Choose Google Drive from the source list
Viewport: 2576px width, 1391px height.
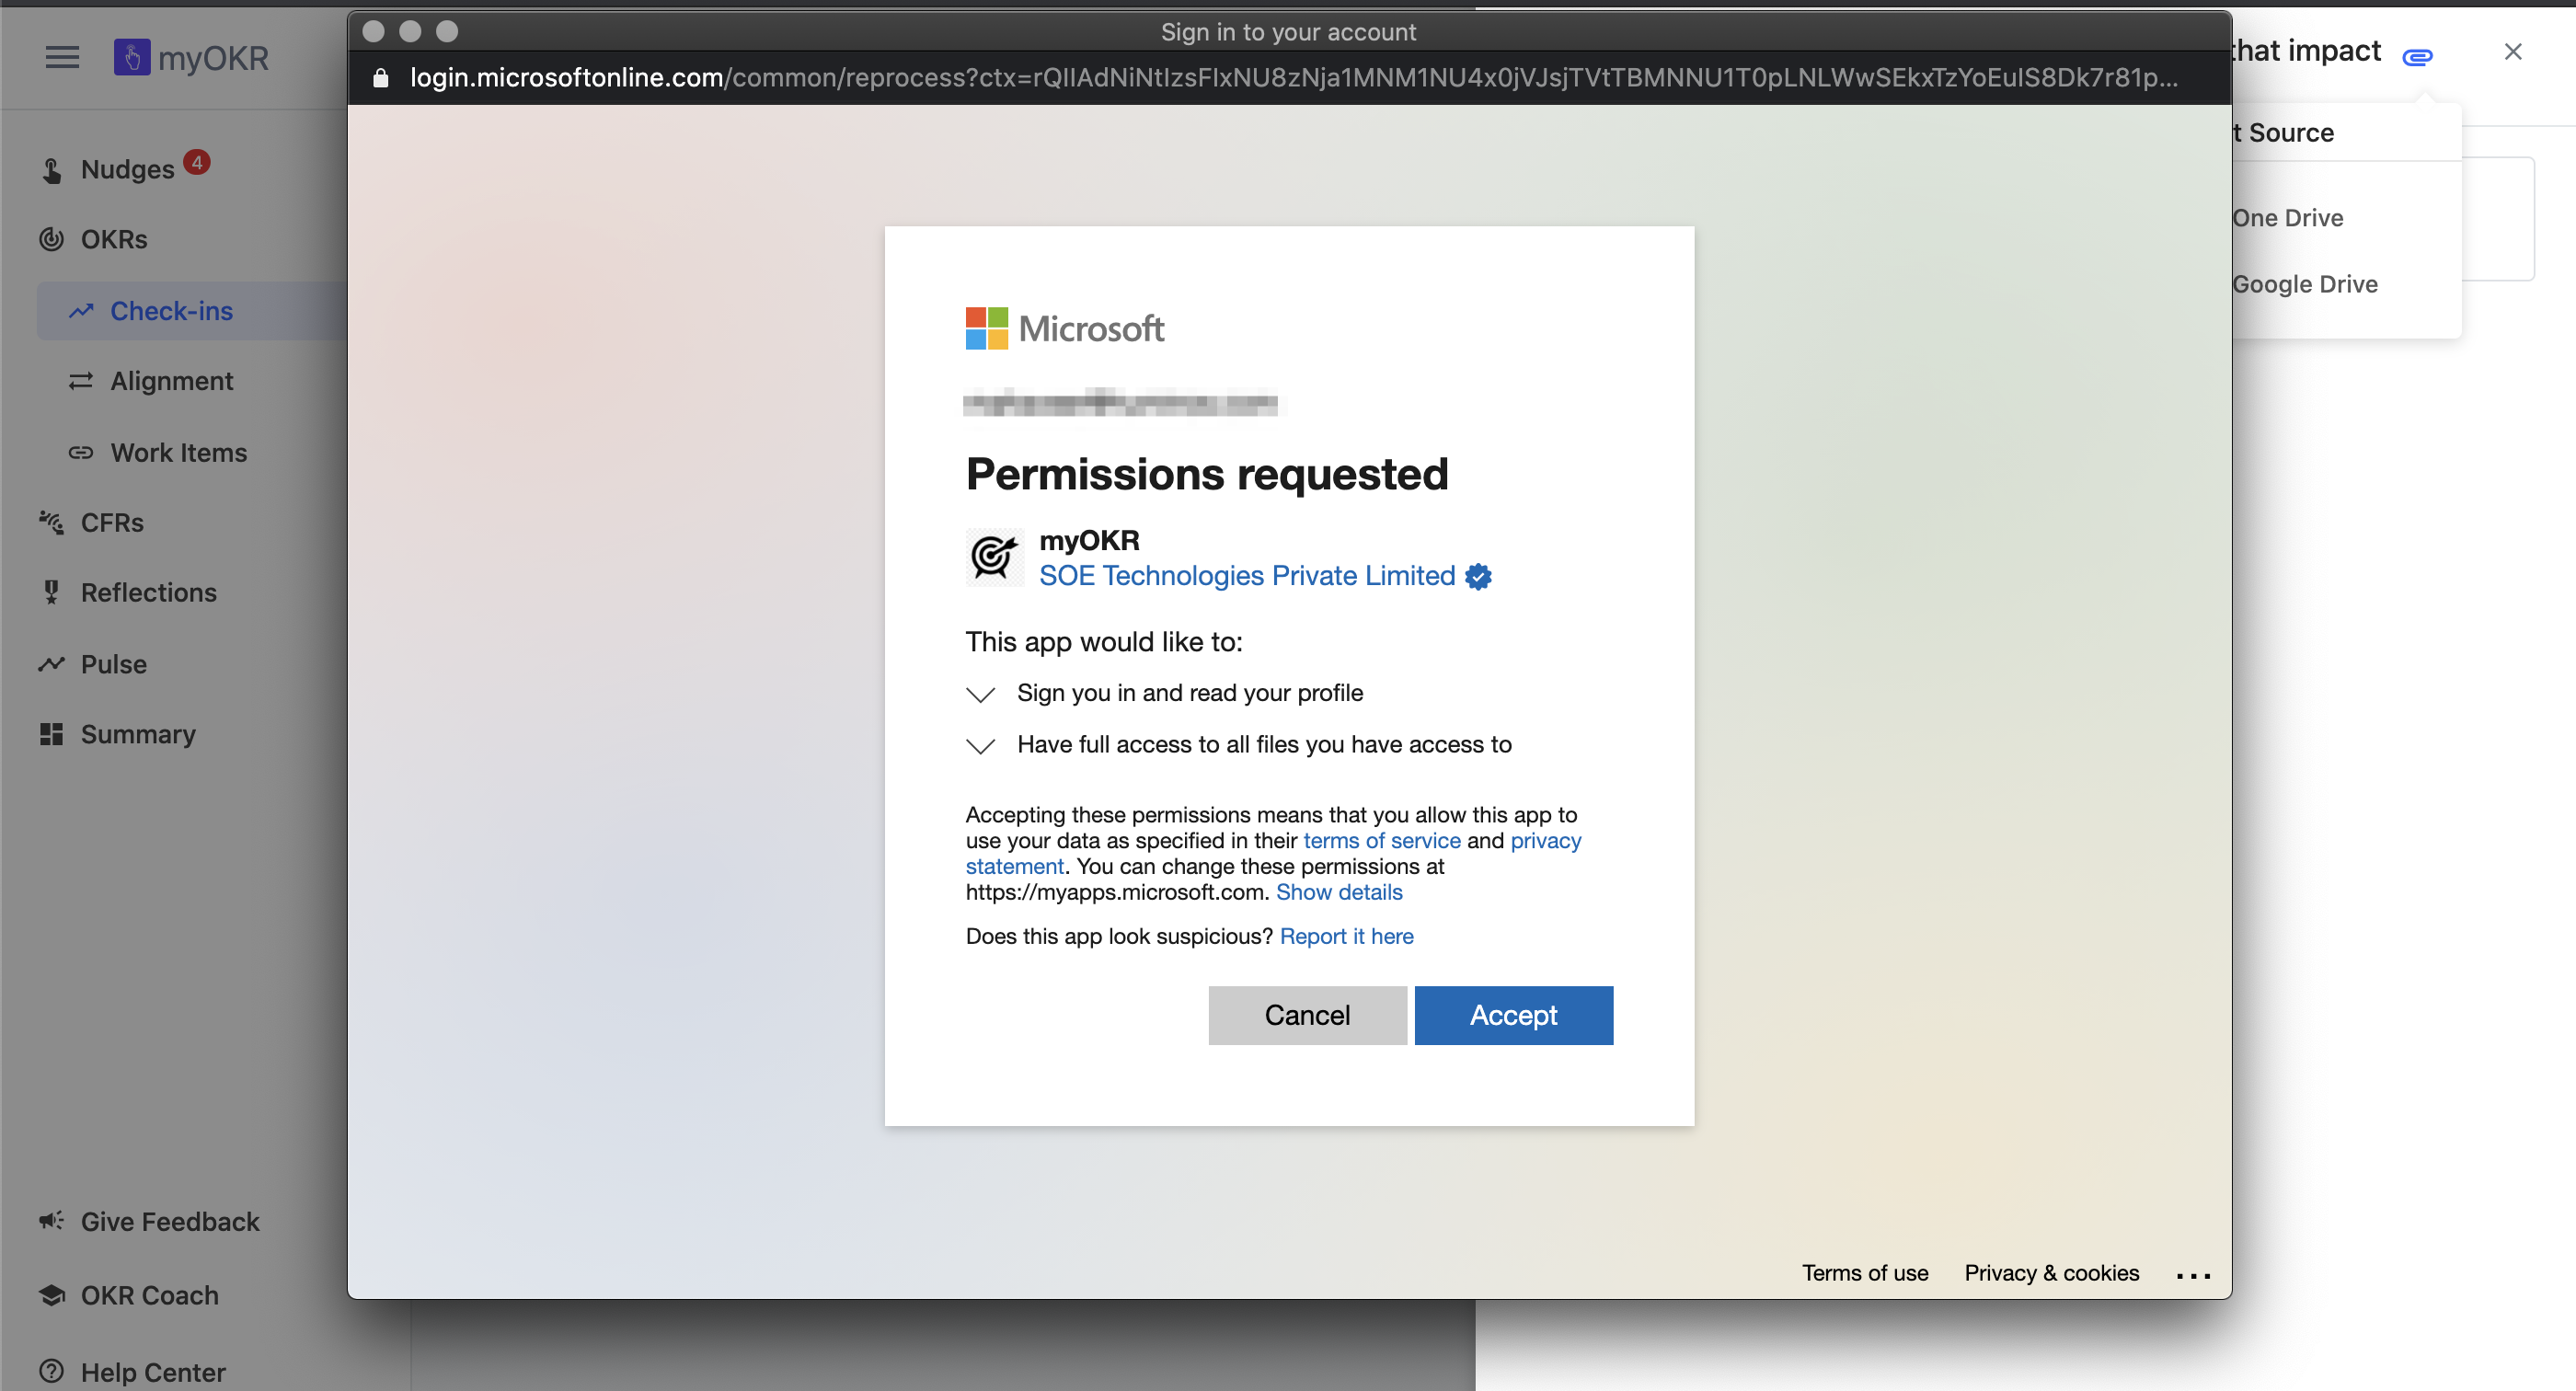point(2304,284)
